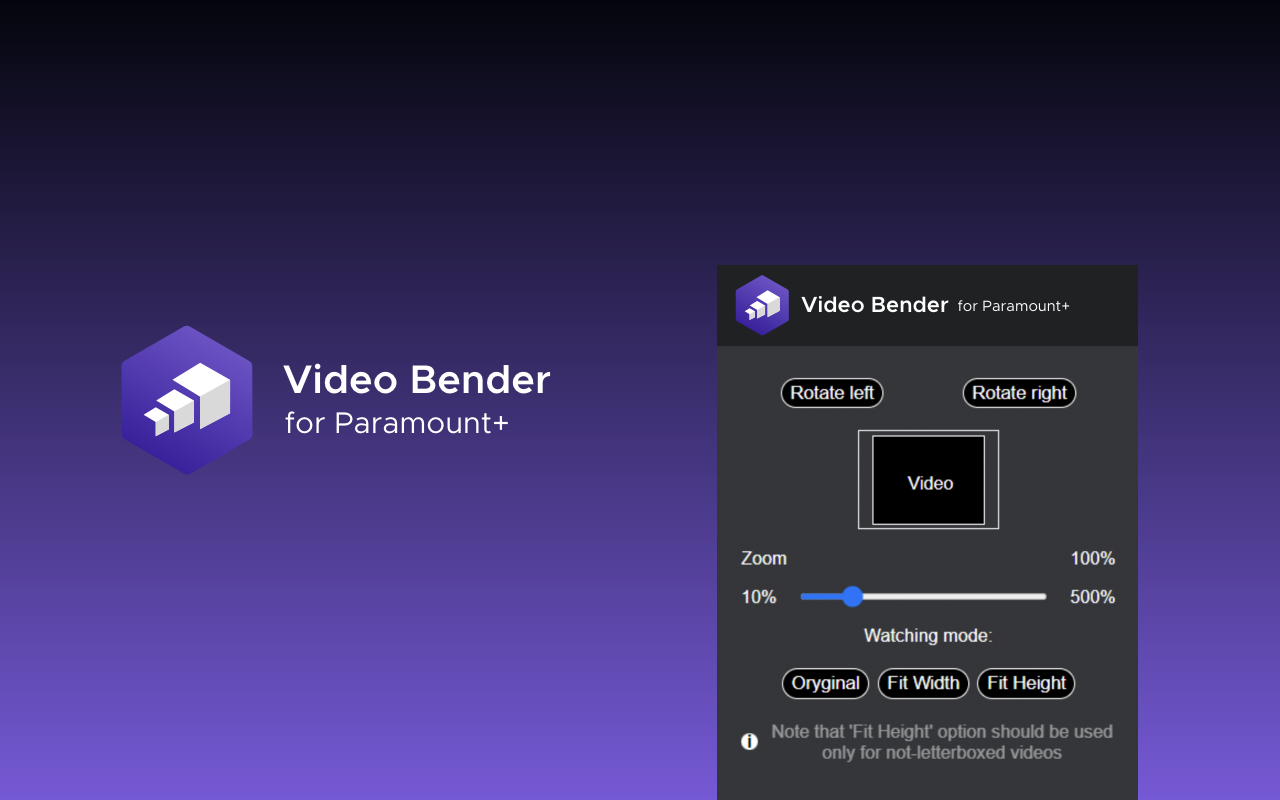
Task: Select the Oryginal watching mode
Action: click(825, 683)
